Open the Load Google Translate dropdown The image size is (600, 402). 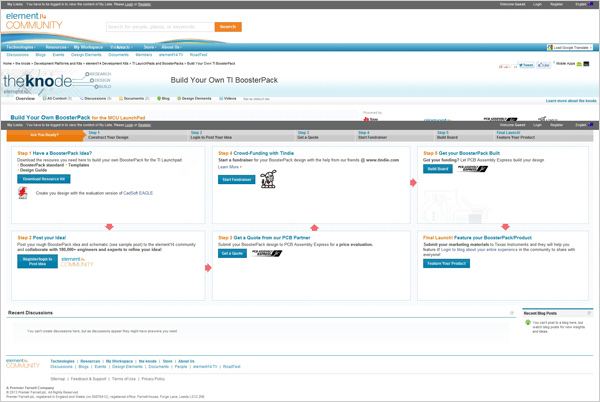570,47
